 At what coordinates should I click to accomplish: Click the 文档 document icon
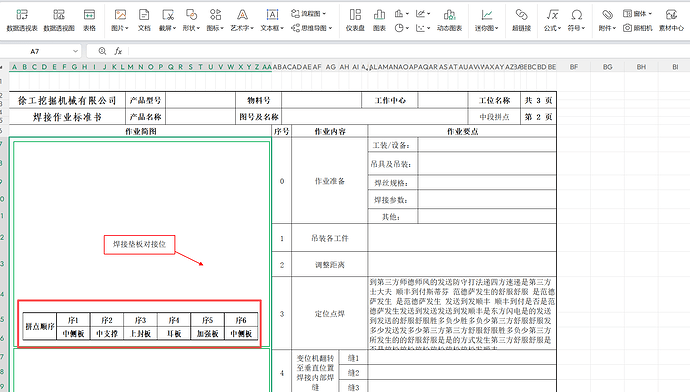click(x=144, y=20)
